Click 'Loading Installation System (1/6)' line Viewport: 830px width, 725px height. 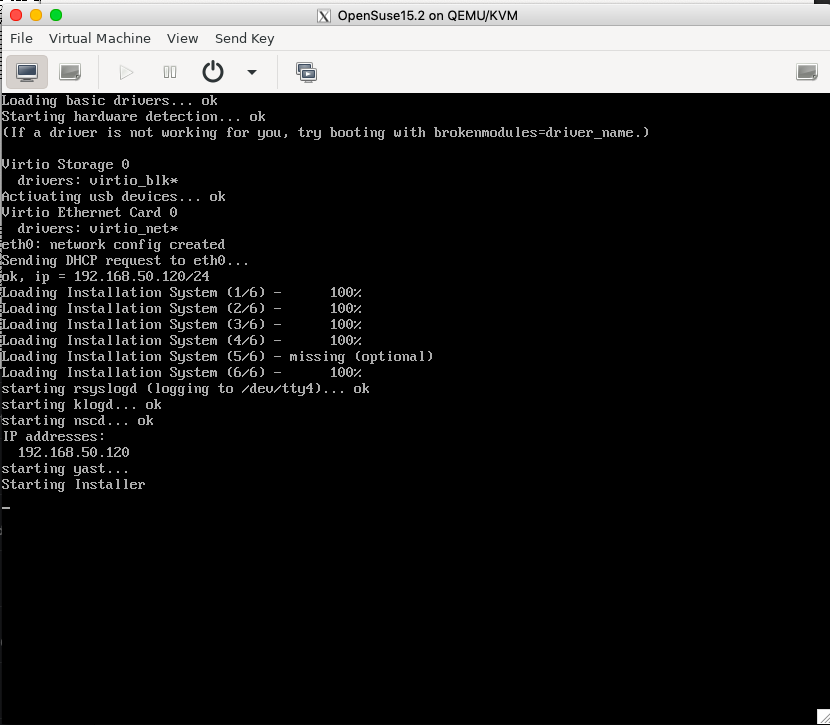(182, 293)
